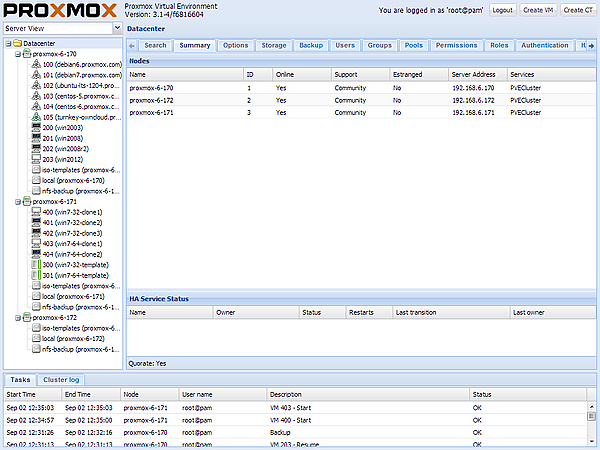Screen dimensions: 600x450
Task: Switch to the Search tab
Action: [x=155, y=45]
